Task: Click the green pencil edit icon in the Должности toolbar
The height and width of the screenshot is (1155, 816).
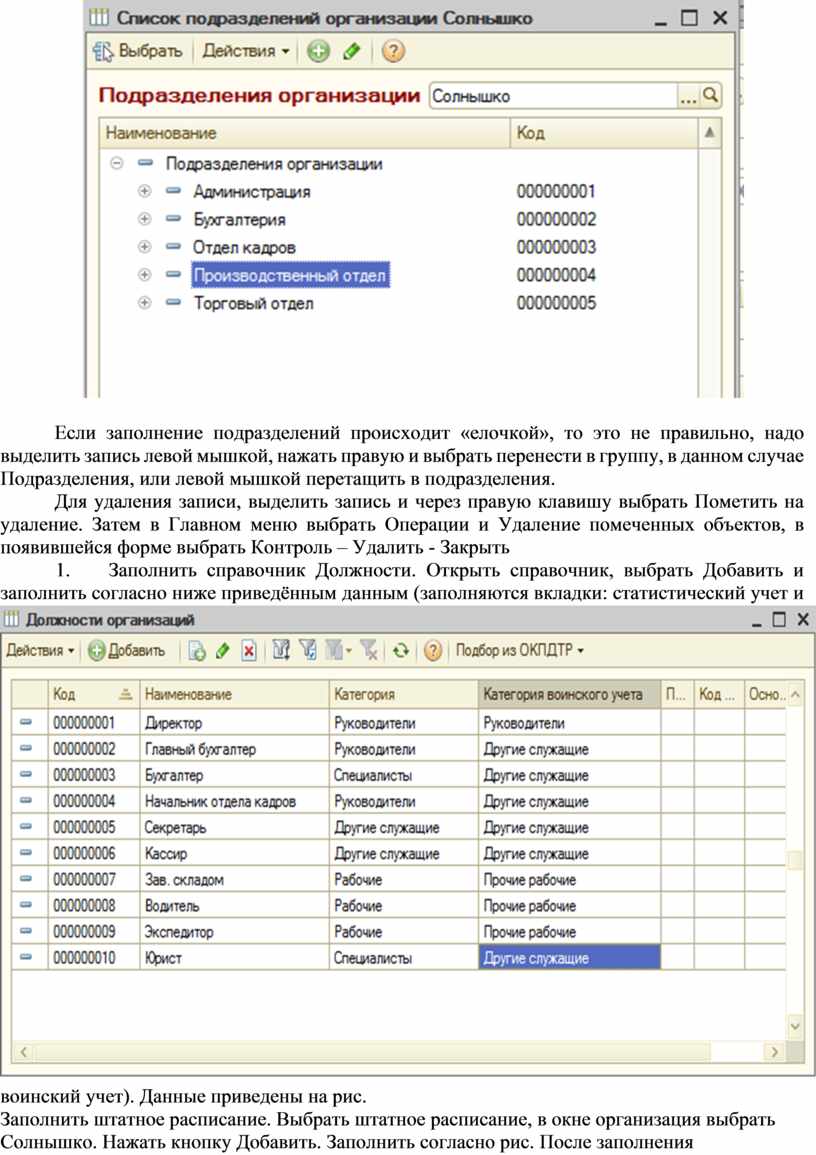Action: click(222, 650)
